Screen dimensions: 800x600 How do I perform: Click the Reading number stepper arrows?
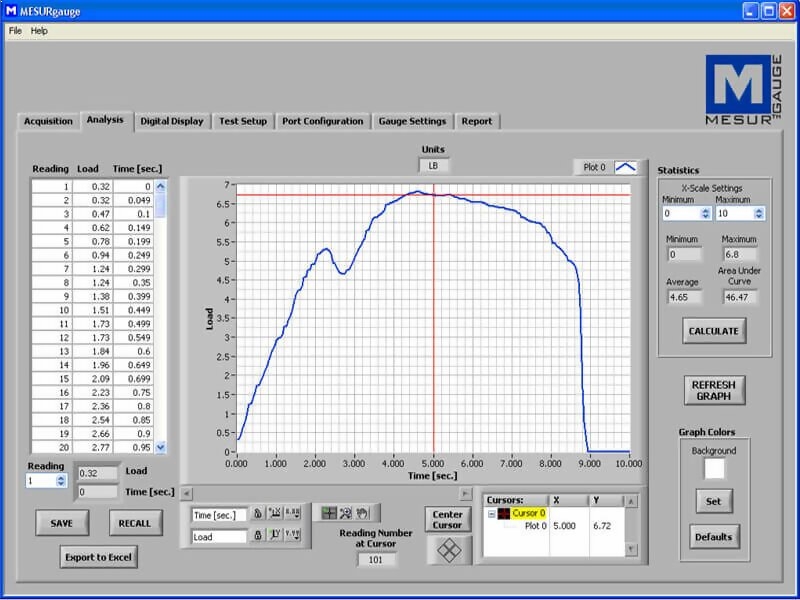[x=61, y=481]
